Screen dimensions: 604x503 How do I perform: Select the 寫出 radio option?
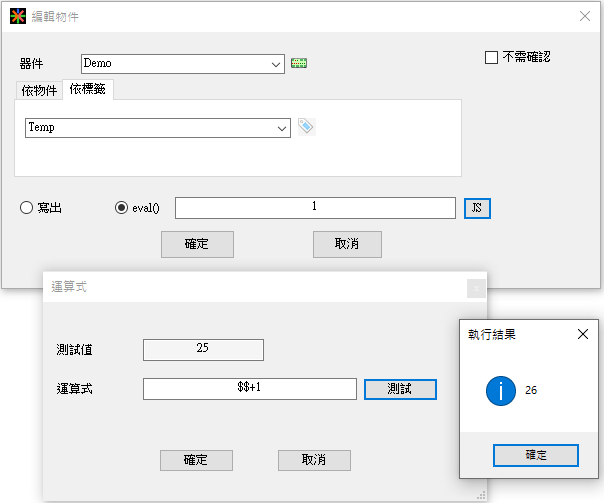[x=27, y=208]
